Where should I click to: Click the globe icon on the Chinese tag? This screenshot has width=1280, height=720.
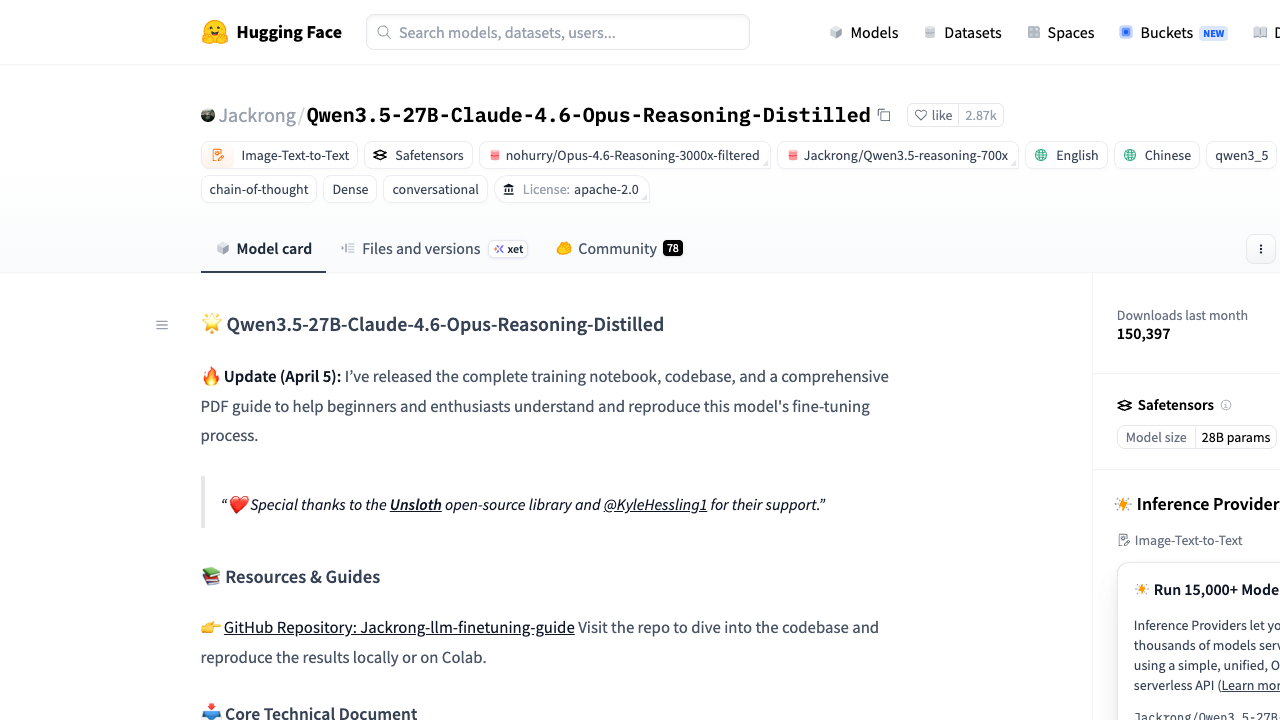coord(1130,155)
